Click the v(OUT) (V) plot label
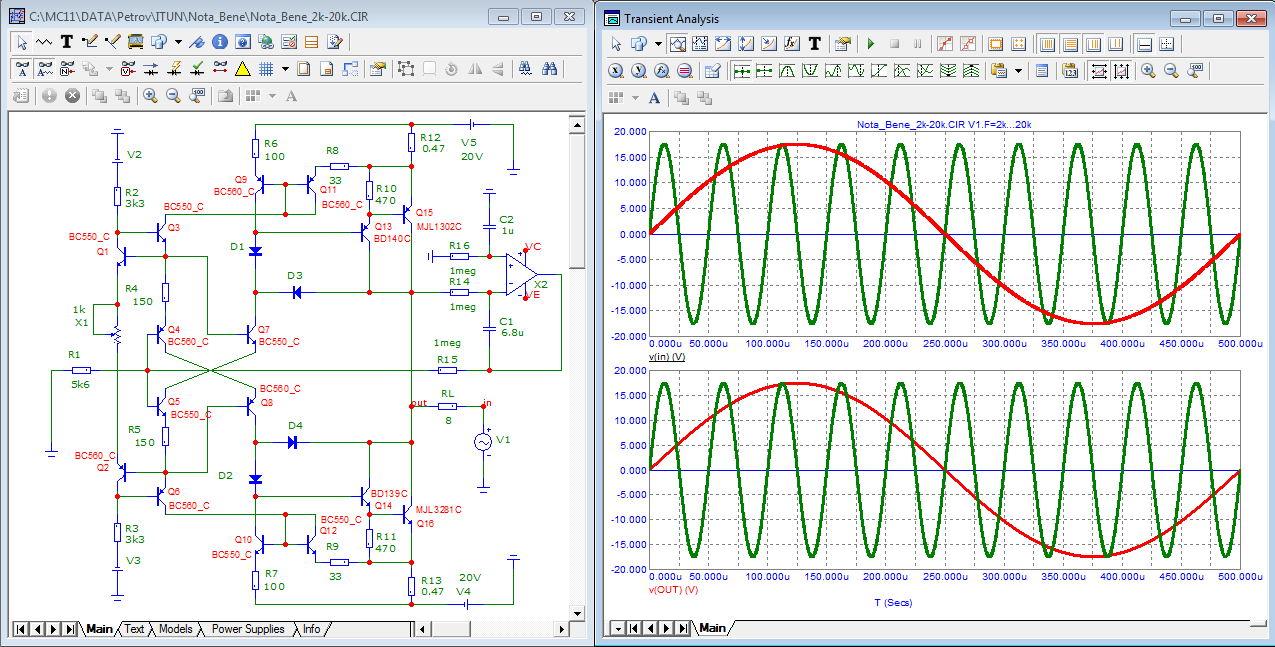Viewport: 1275px width, 647px height. [674, 590]
